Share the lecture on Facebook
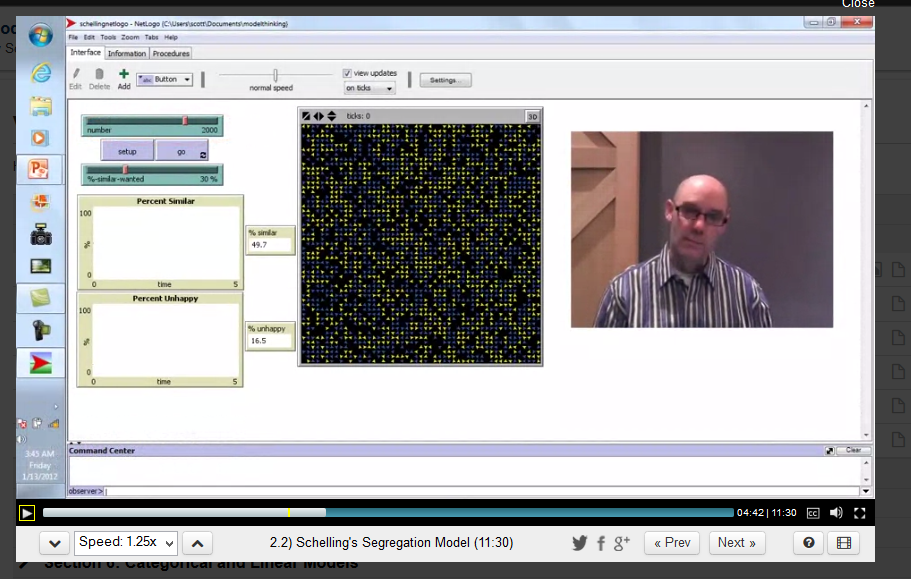 click(601, 543)
